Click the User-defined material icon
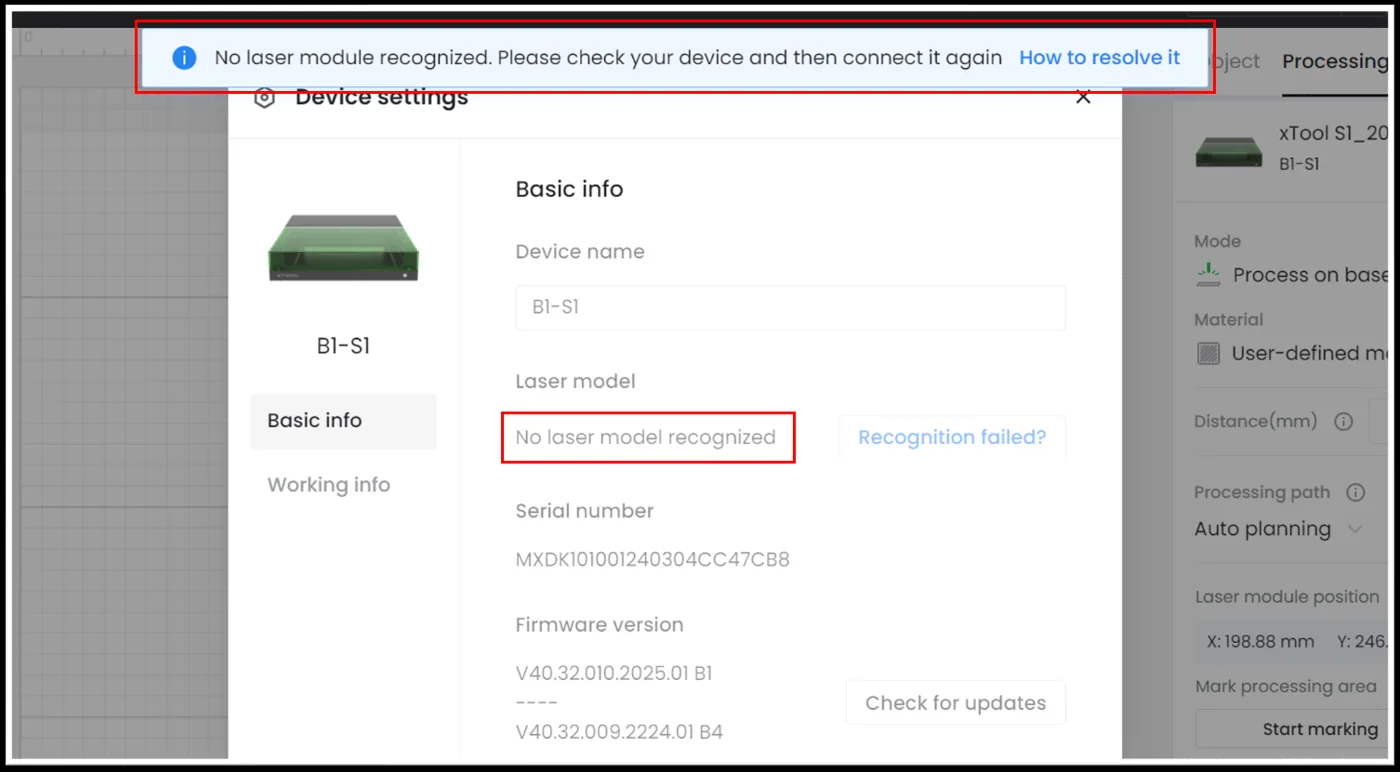This screenshot has width=1400, height=772. coord(1209,353)
